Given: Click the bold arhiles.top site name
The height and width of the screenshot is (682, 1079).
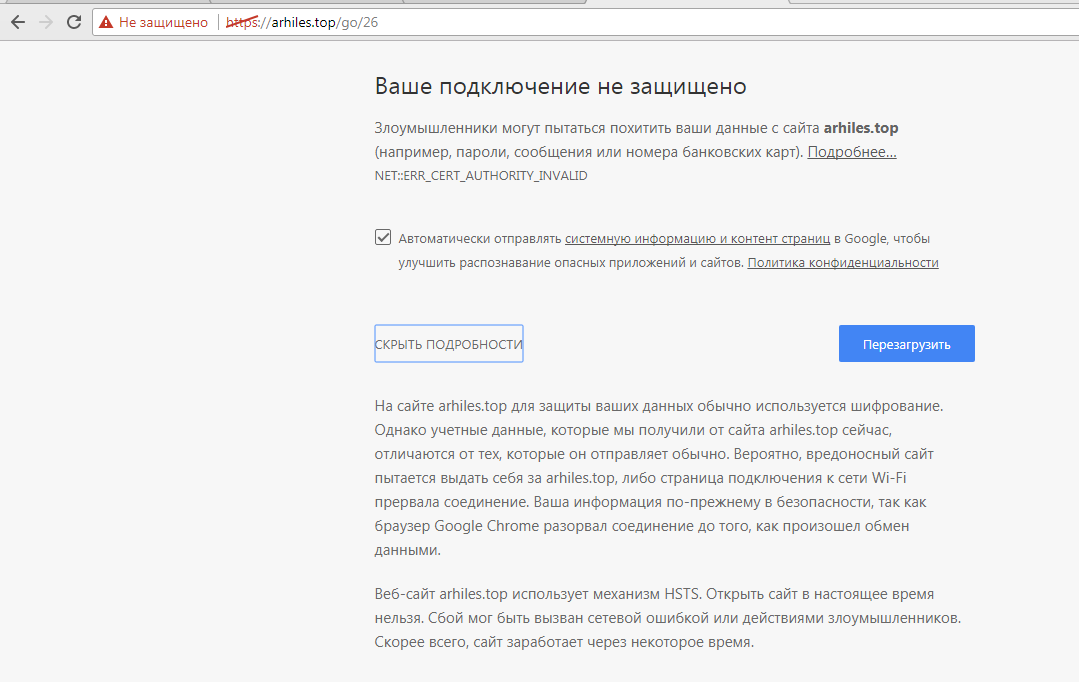Looking at the screenshot, I should 868,128.
